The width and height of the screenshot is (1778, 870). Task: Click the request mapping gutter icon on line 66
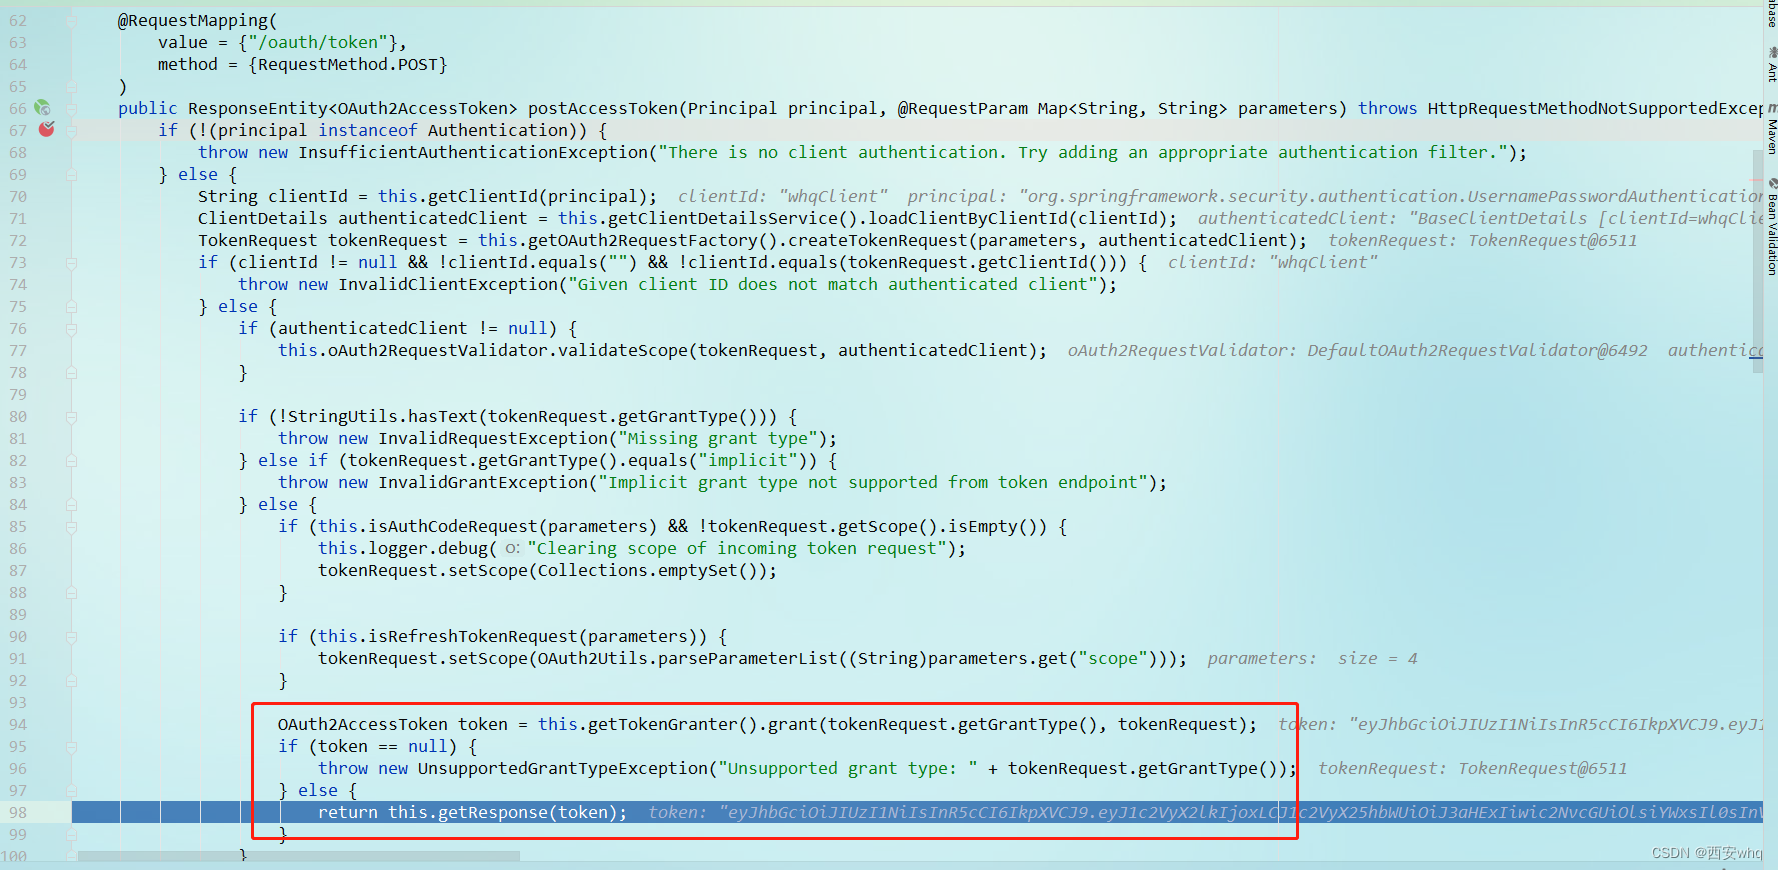click(x=42, y=107)
